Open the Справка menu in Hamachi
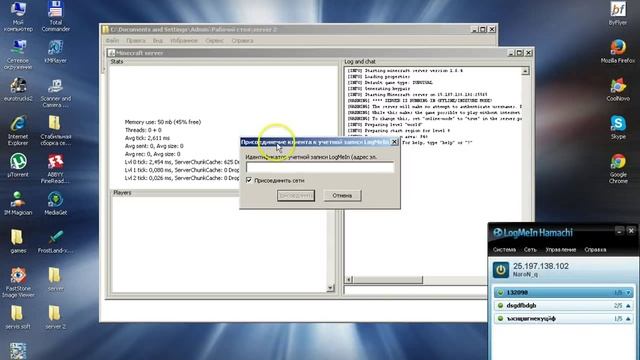Viewport: 640px width, 360px height. [595, 249]
